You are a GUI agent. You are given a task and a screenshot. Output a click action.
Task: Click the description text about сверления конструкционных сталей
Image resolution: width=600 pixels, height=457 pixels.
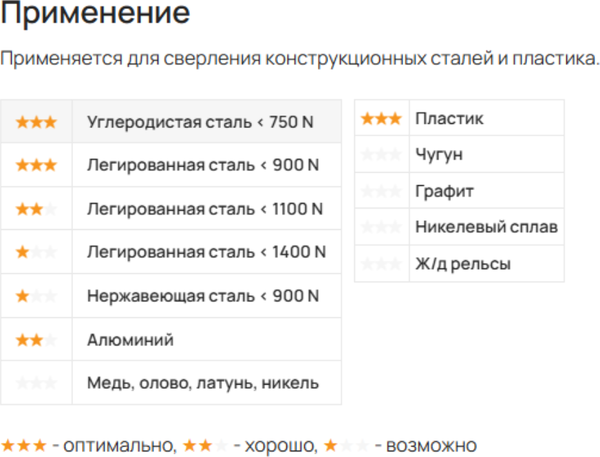[x=300, y=59]
